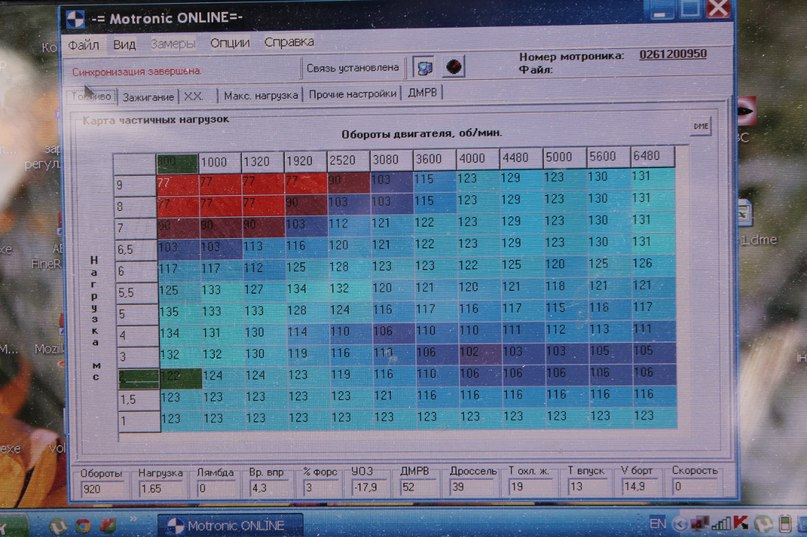Viewport: 807px width, 537px height.
Task: Click the red record circle toolbar icon
Action: (453, 66)
